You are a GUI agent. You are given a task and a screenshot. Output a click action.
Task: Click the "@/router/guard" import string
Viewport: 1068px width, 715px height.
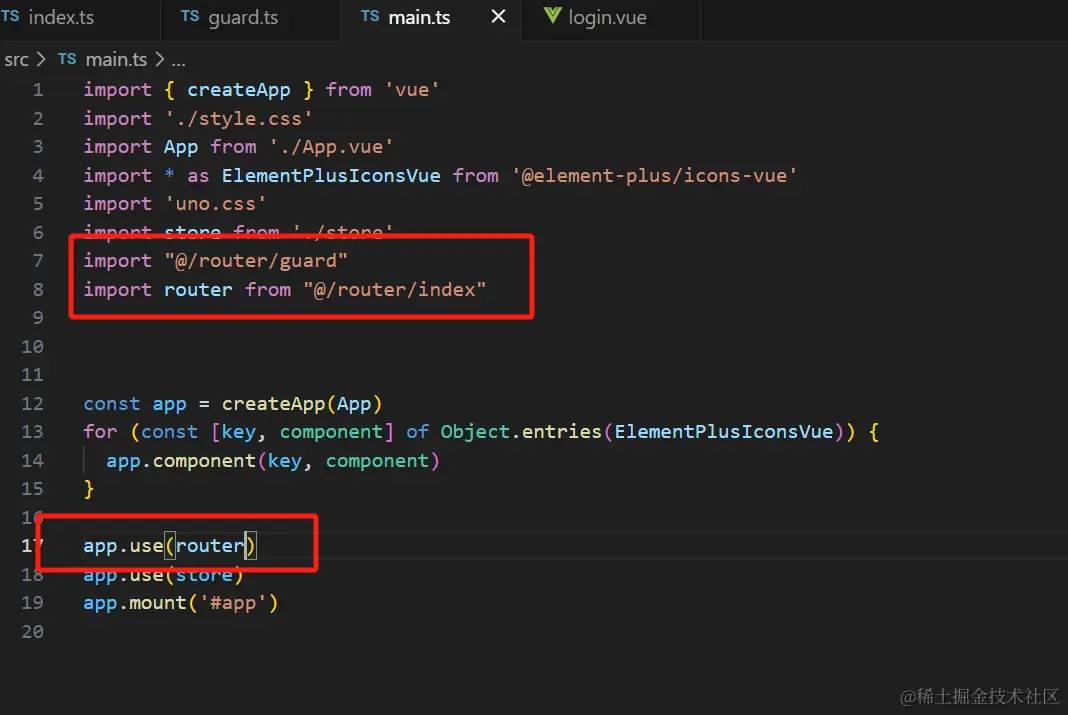(x=256, y=261)
